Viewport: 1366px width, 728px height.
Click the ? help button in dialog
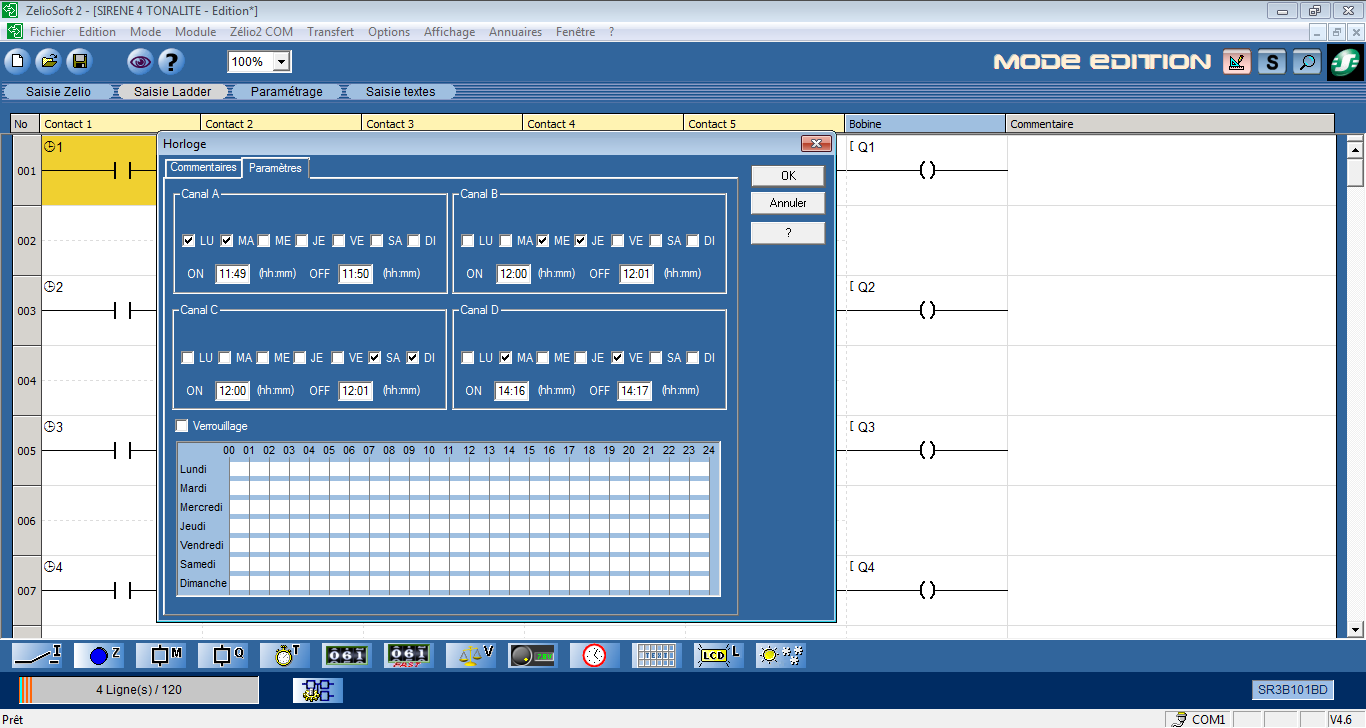pyautogui.click(x=788, y=233)
